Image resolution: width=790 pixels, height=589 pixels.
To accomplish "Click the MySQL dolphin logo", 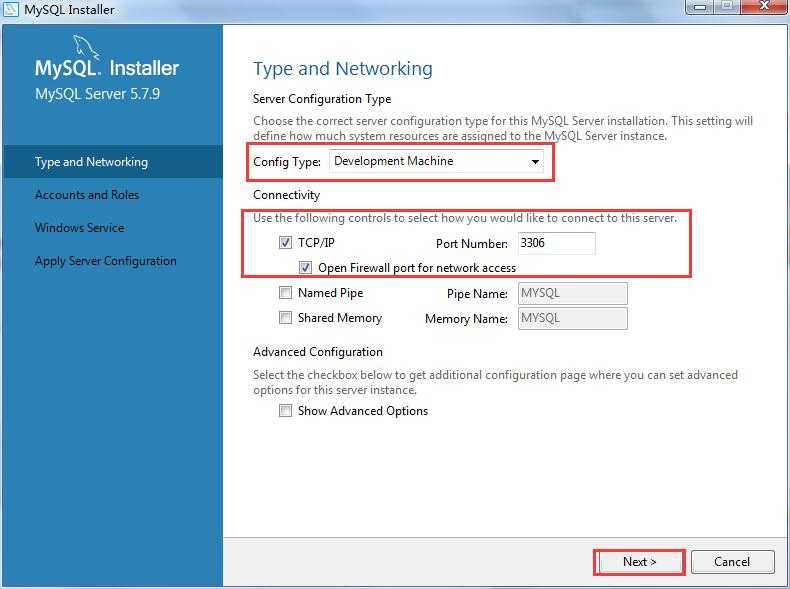I will click(86, 48).
